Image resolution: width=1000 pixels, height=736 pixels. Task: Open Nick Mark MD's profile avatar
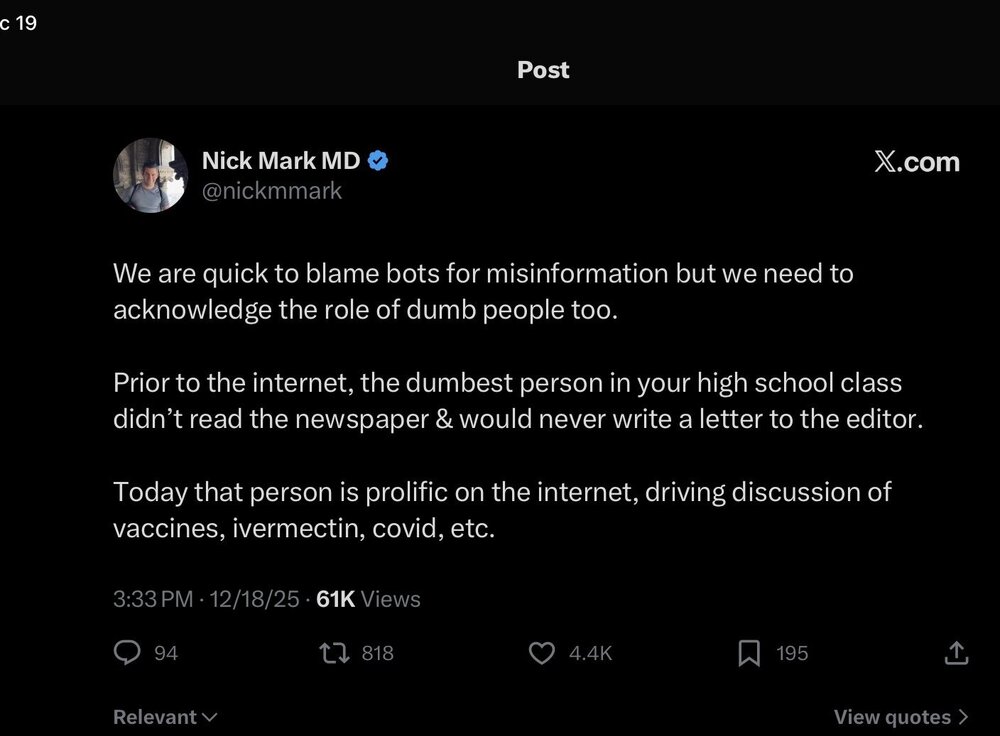(151, 175)
